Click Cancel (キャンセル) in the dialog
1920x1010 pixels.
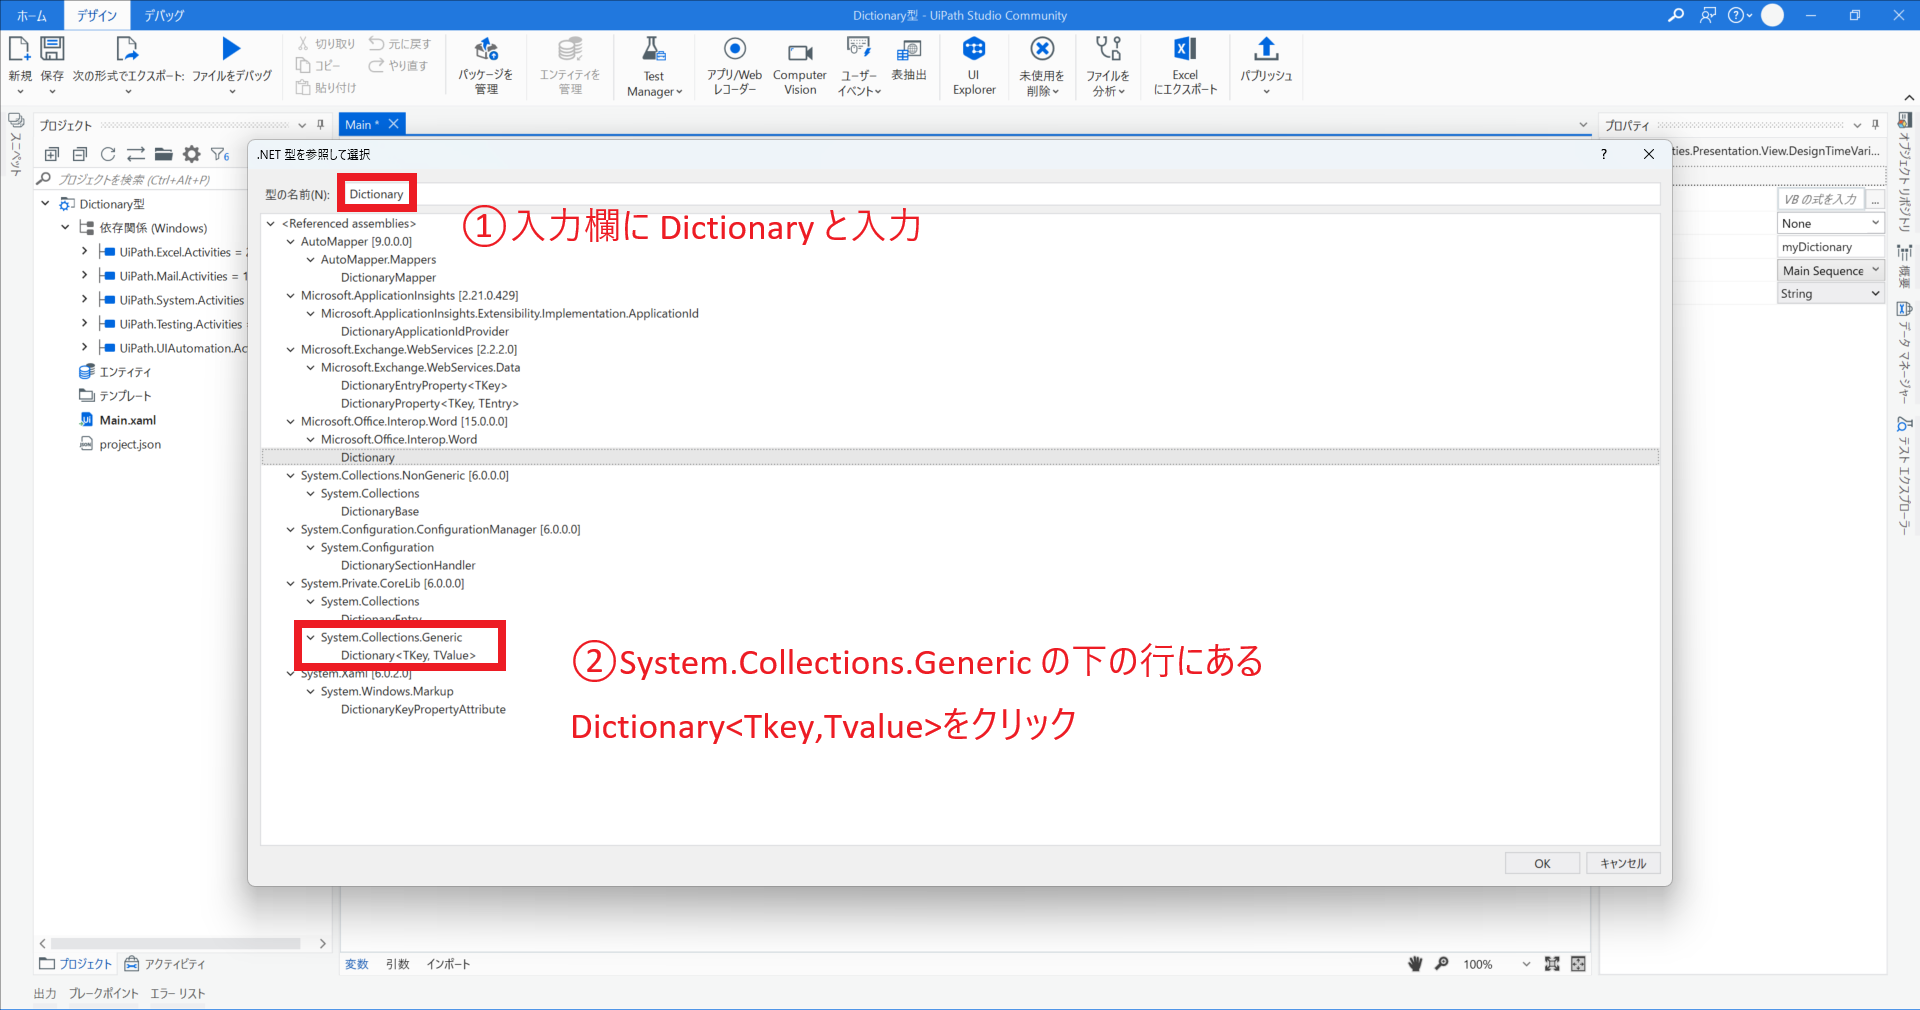click(1623, 864)
